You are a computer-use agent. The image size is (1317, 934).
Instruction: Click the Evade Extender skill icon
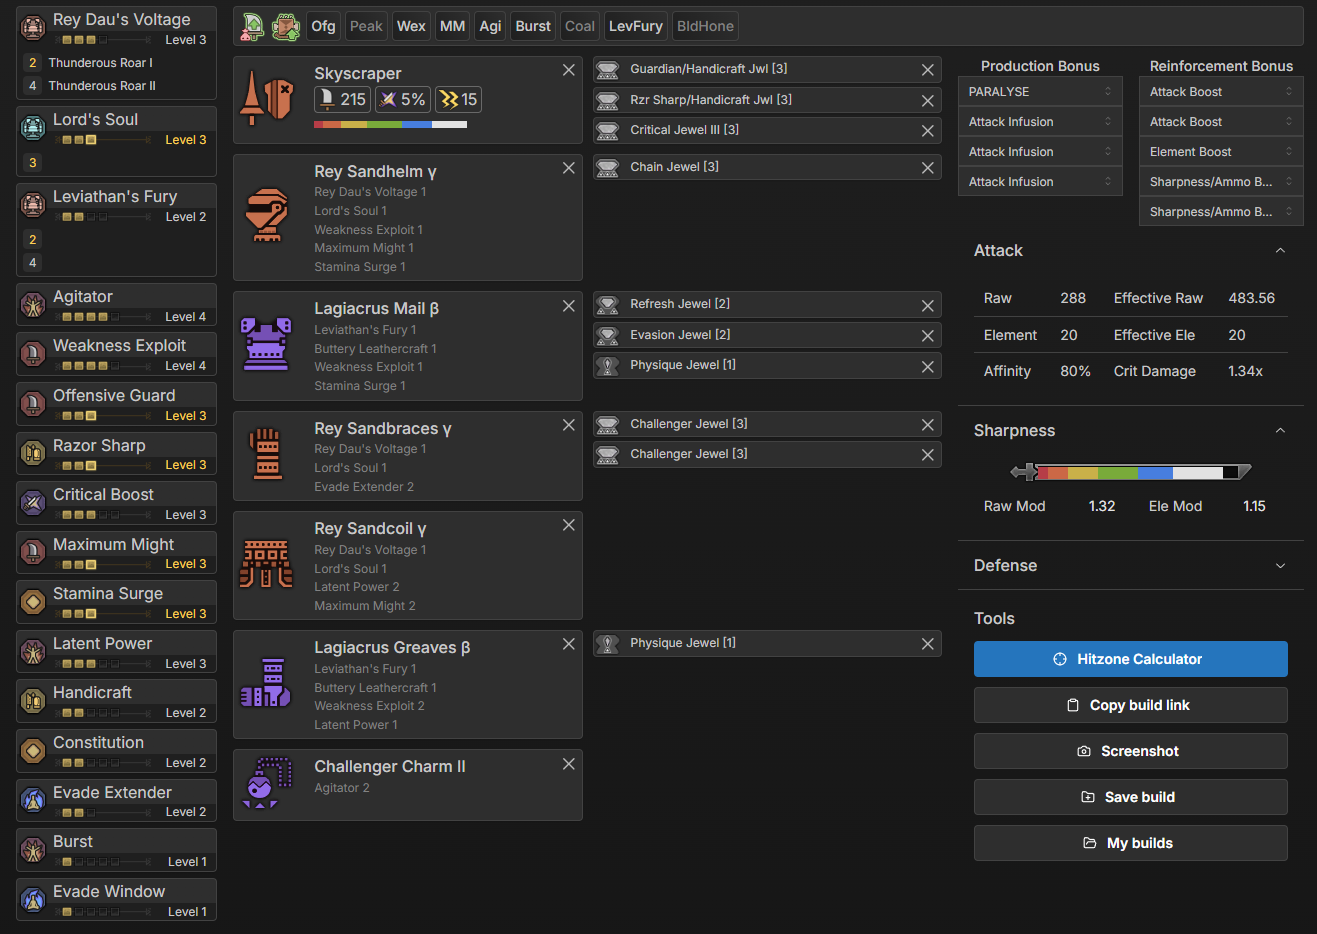pyautogui.click(x=33, y=800)
